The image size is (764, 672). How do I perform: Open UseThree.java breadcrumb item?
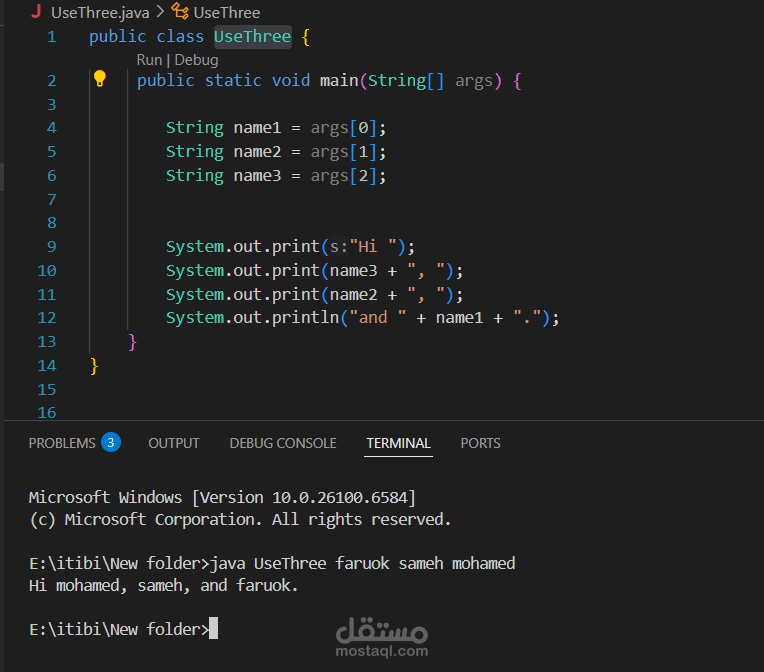(100, 12)
